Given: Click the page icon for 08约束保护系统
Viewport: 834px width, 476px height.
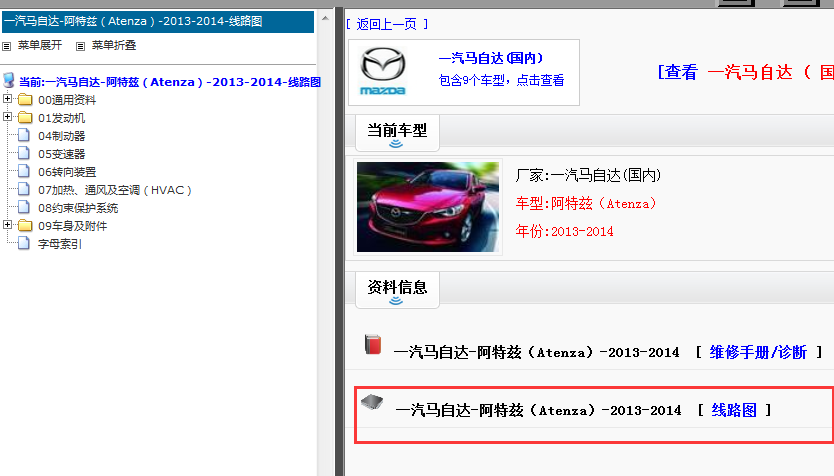Looking at the screenshot, I should (x=24, y=207).
